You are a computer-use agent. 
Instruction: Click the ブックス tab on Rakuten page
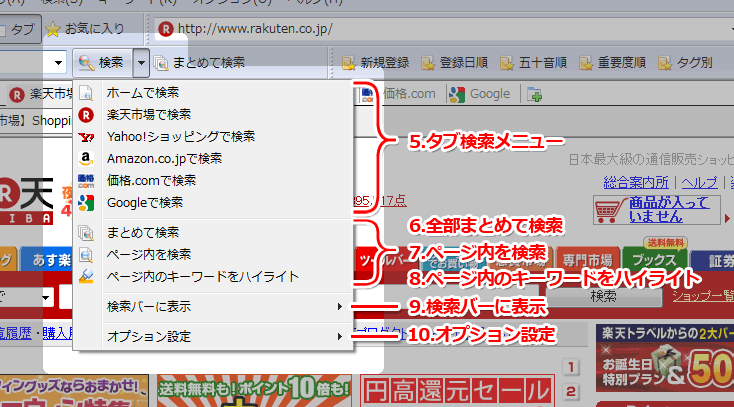pyautogui.click(x=654, y=259)
